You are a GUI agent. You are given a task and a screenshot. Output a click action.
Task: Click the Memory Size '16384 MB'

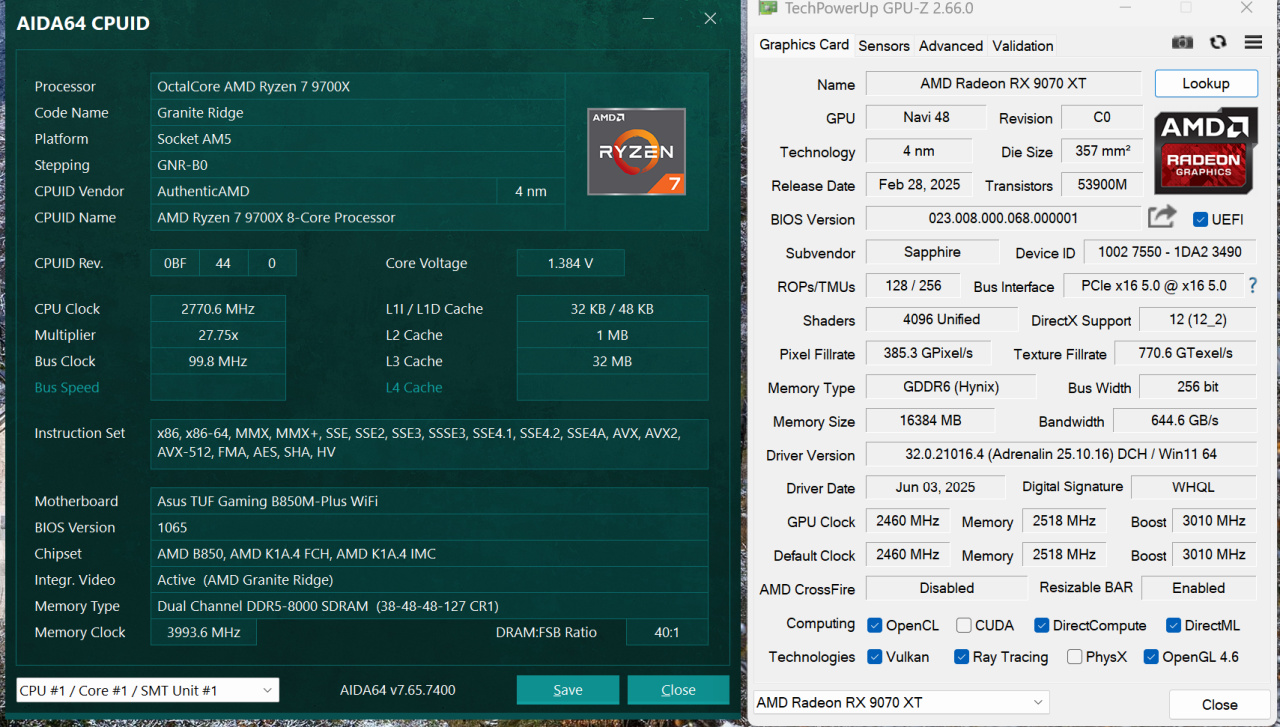[930, 420]
